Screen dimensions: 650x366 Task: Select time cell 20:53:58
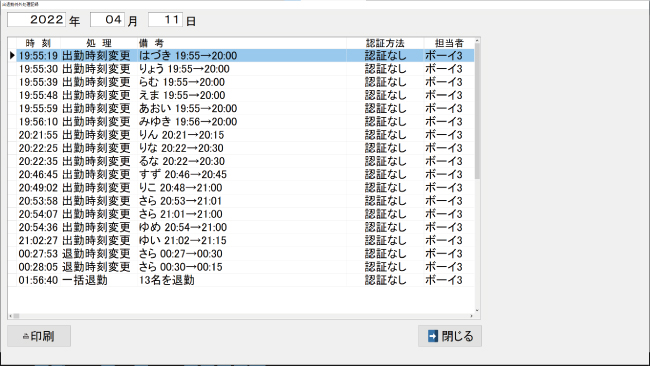[x=38, y=201]
